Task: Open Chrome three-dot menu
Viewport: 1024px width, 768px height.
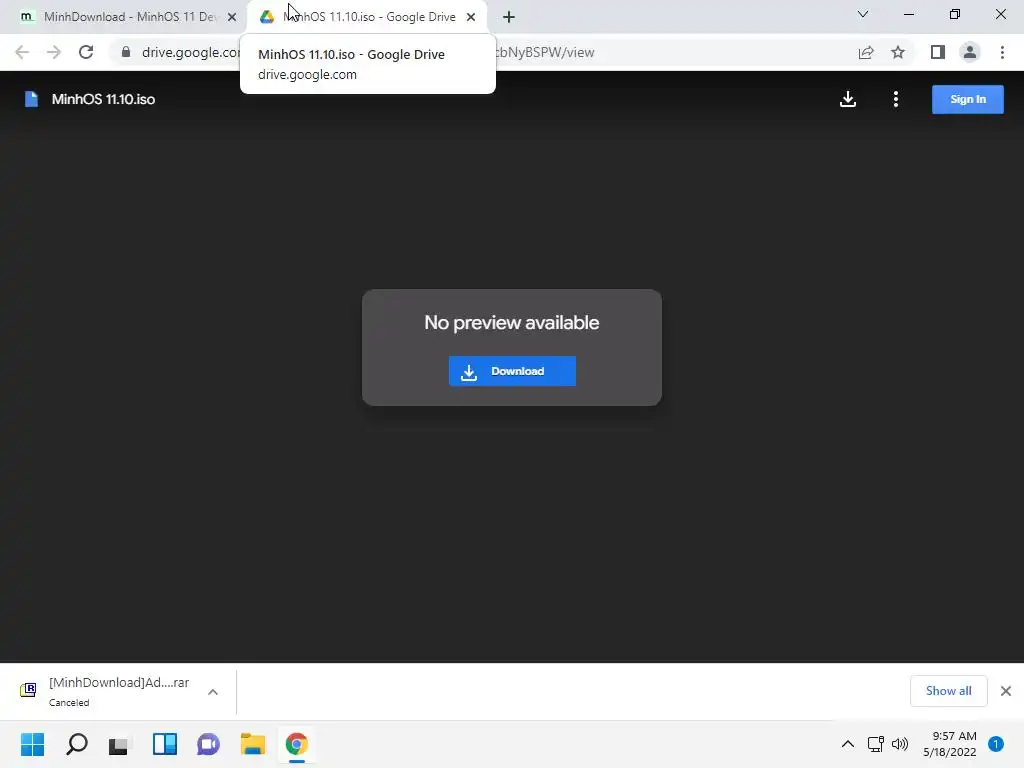Action: [1002, 52]
